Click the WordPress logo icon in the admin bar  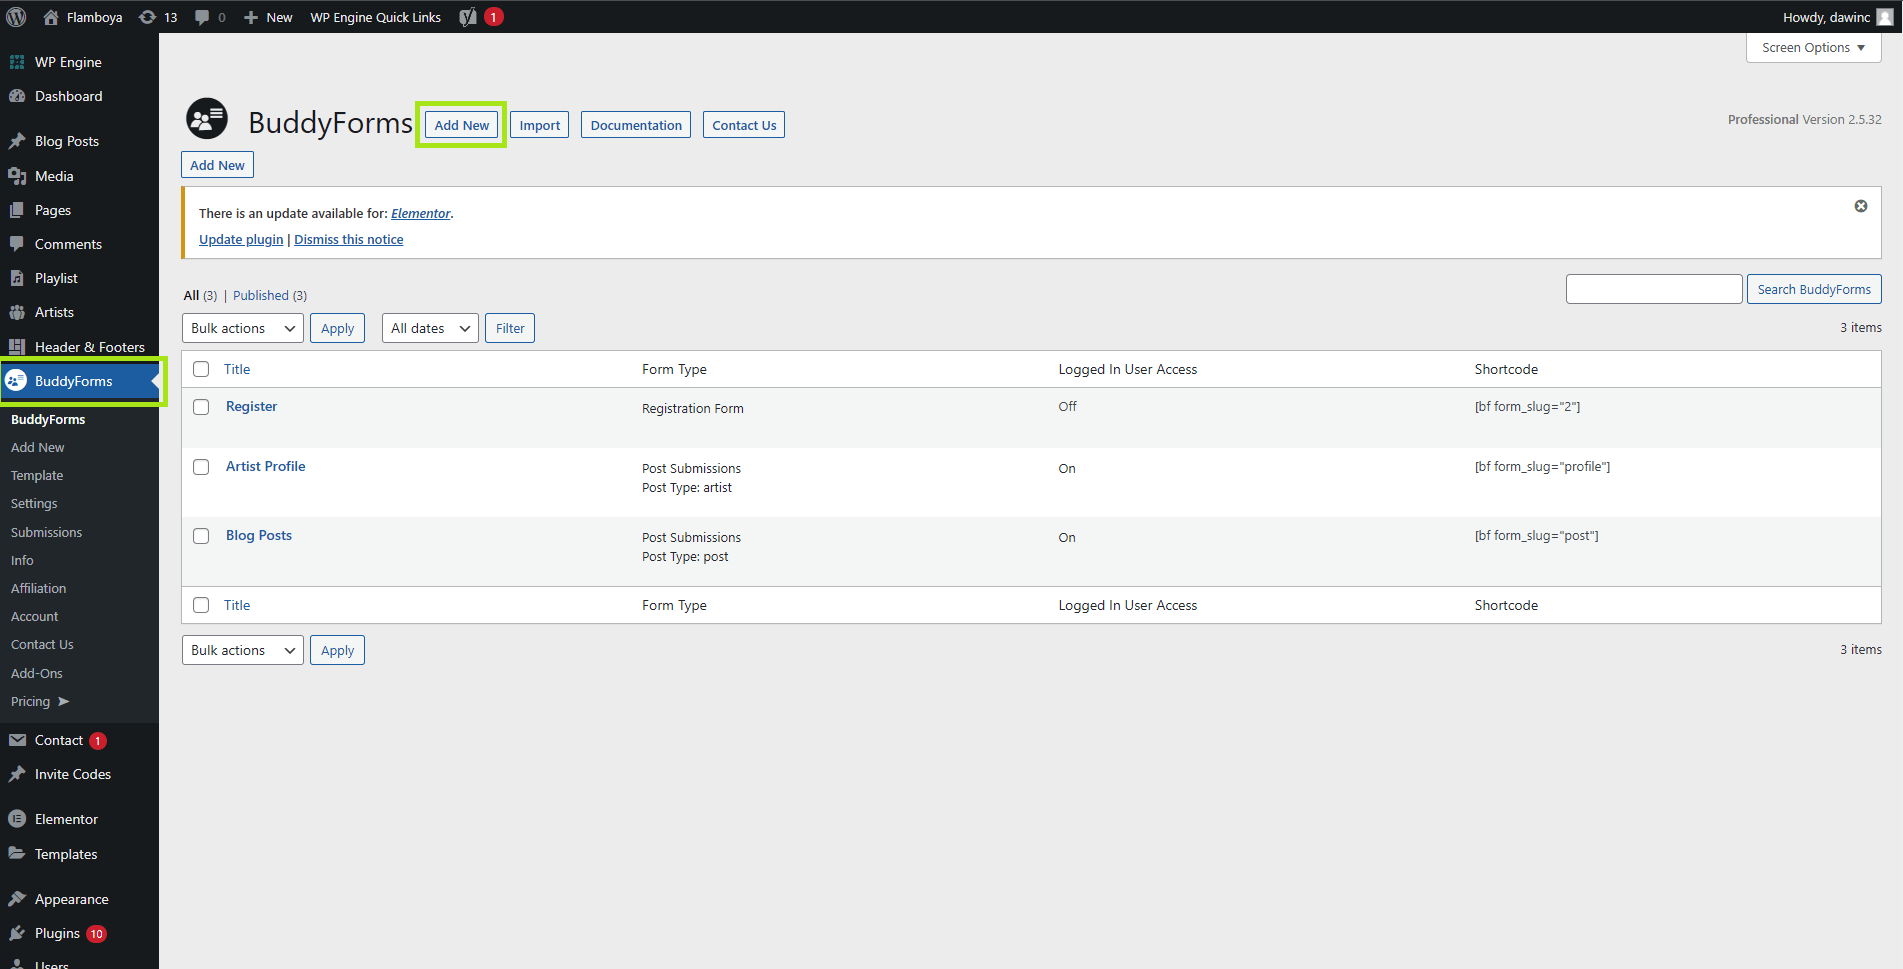point(16,17)
